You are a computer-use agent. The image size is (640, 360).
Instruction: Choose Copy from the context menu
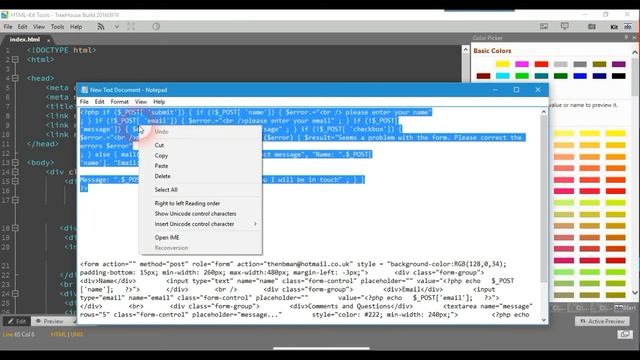coord(161,156)
